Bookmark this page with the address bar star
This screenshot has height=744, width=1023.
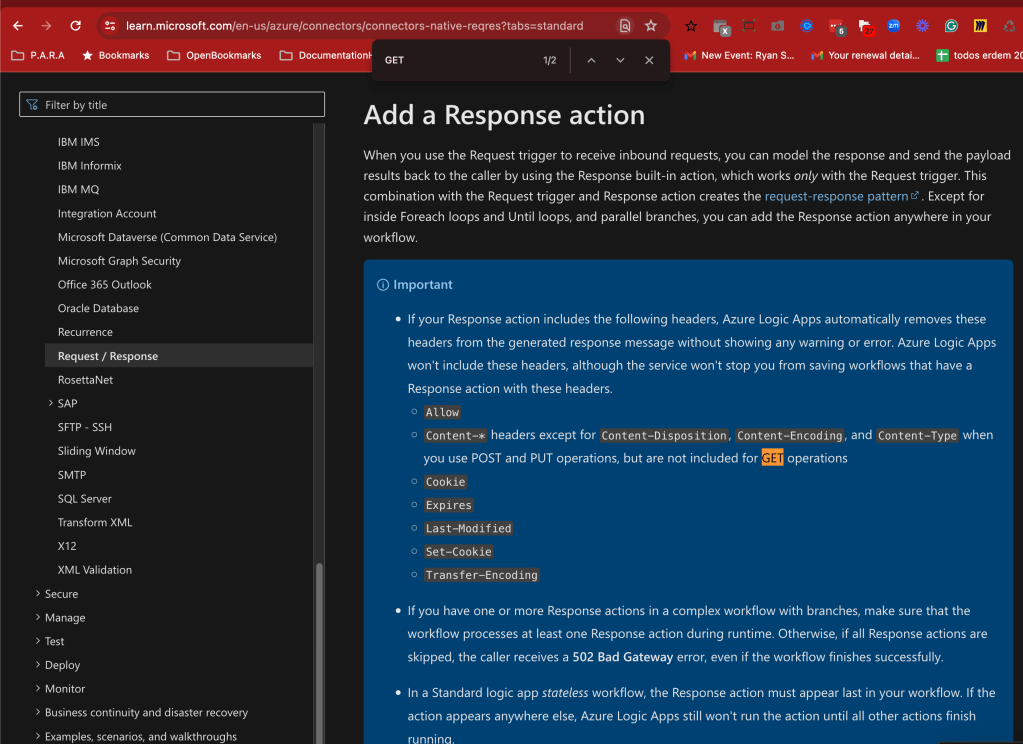[650, 26]
